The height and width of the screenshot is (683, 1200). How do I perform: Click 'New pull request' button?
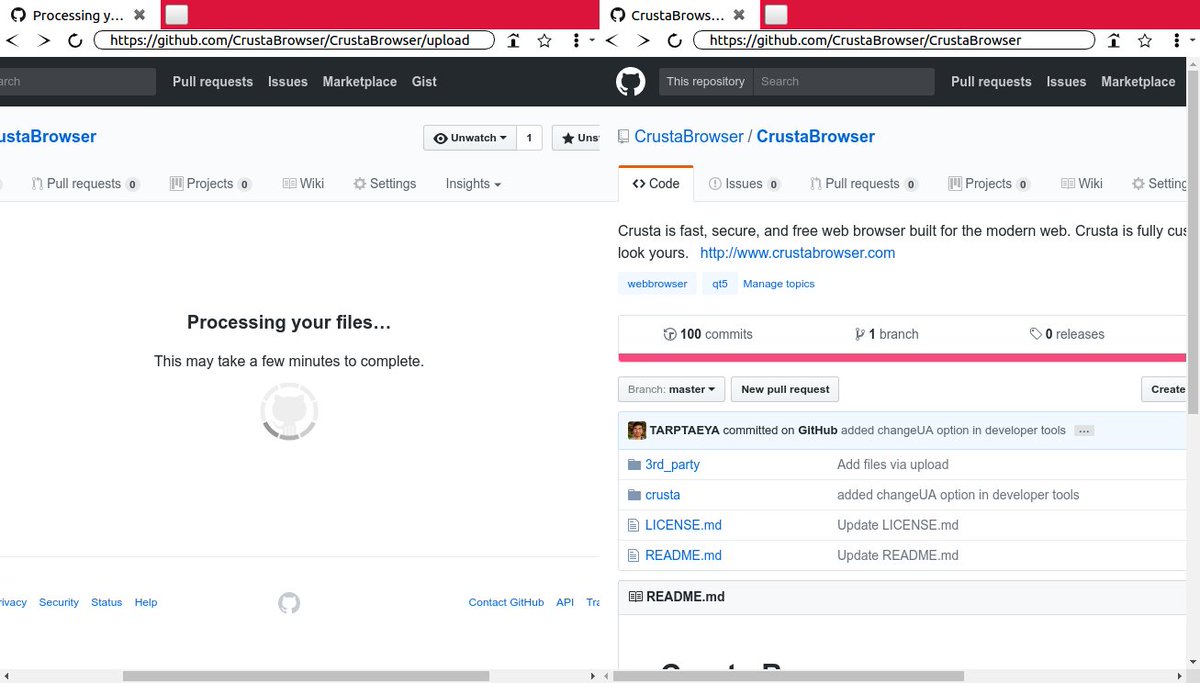coord(785,389)
